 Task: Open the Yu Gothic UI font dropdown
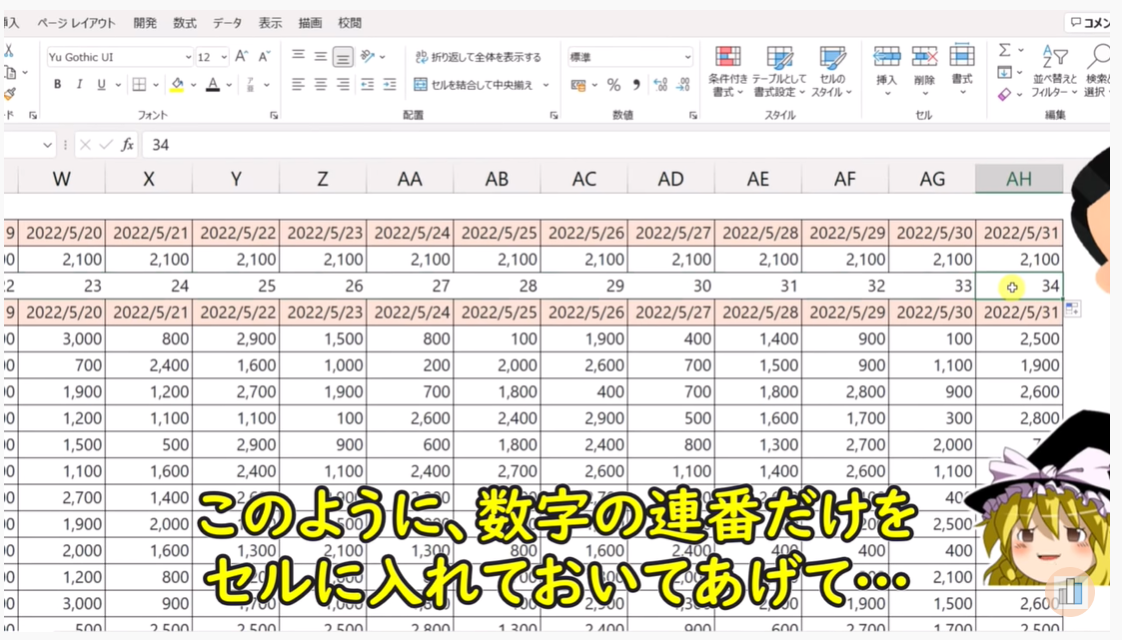tap(187, 57)
